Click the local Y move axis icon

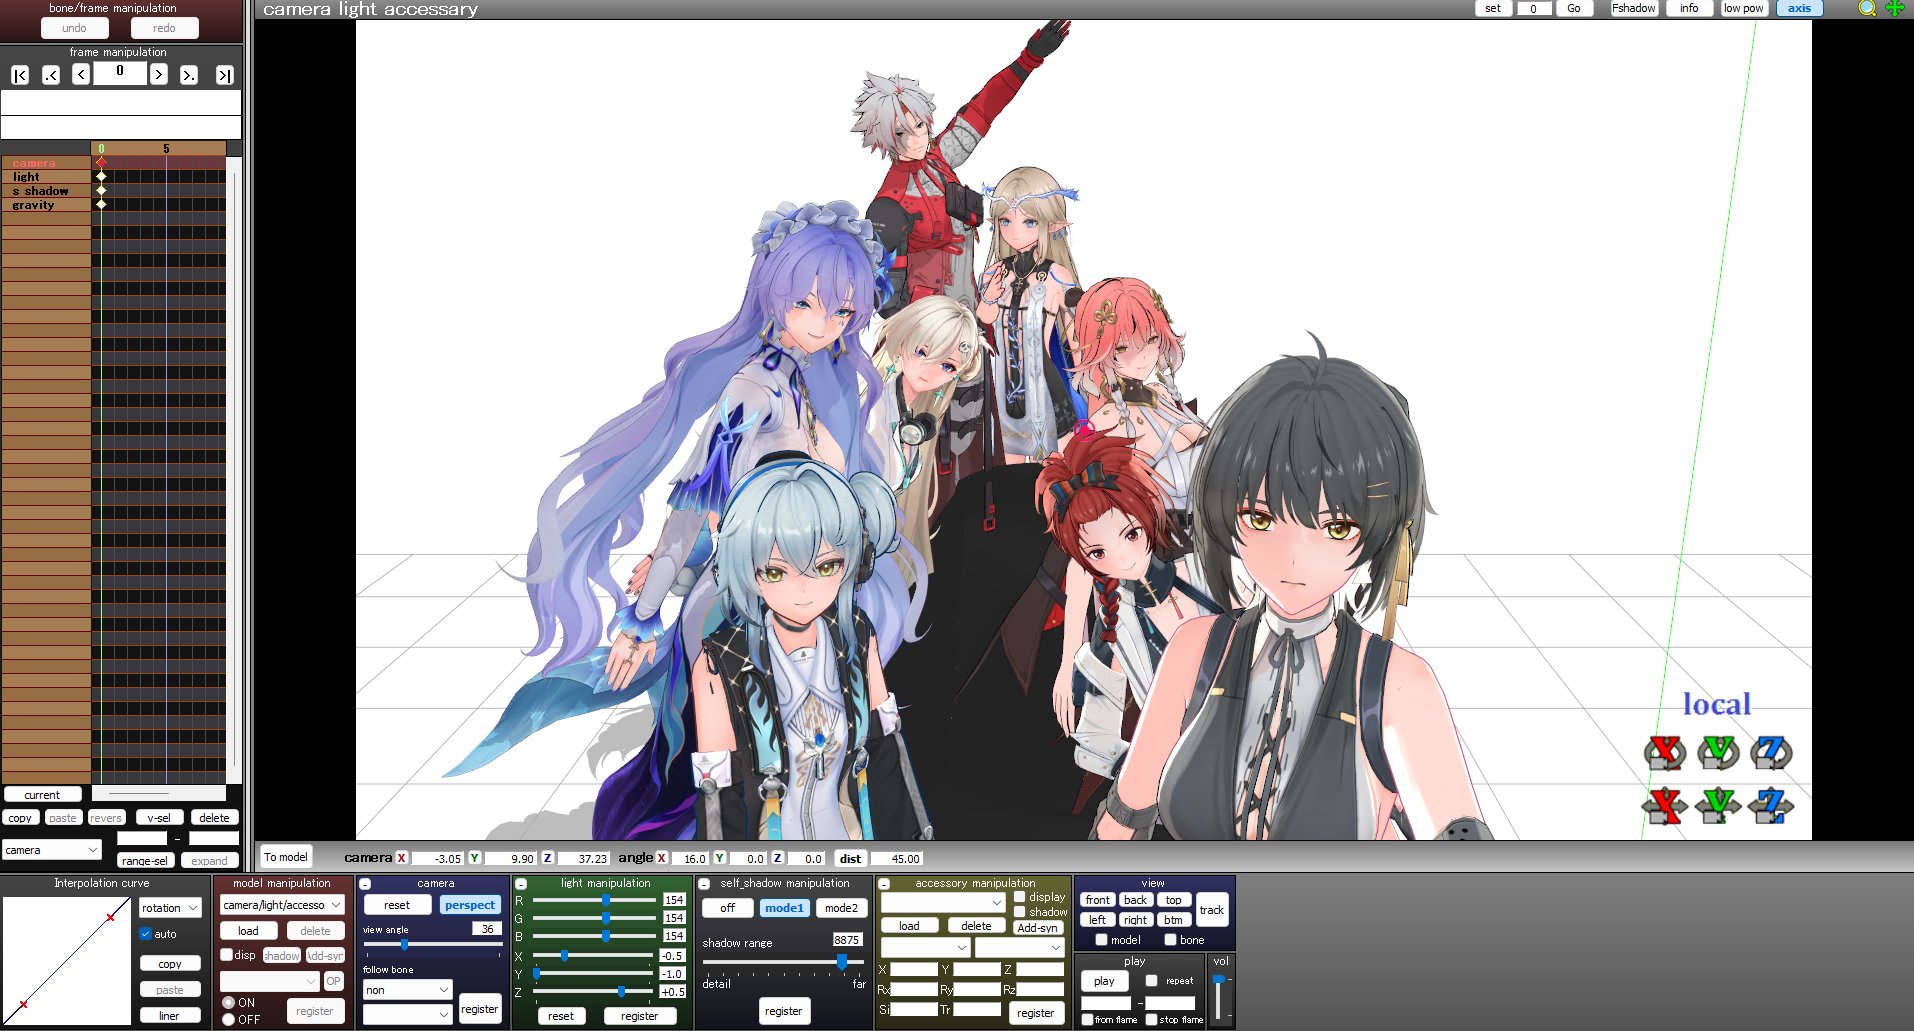click(1718, 805)
